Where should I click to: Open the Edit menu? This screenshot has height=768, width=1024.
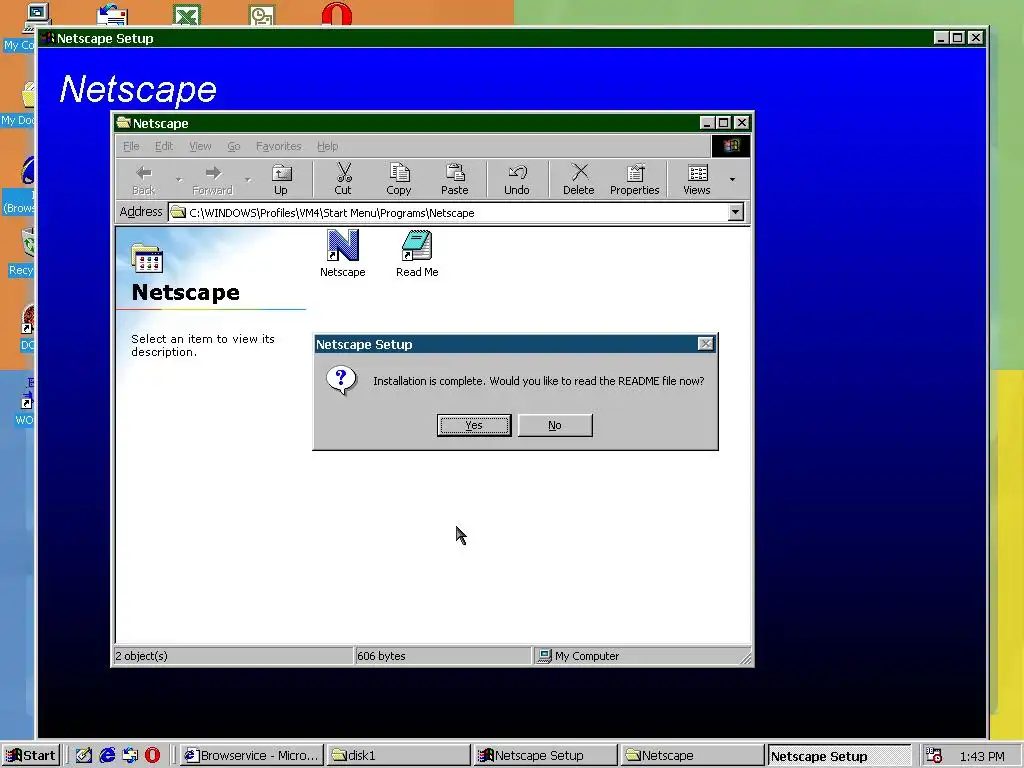pyautogui.click(x=164, y=146)
